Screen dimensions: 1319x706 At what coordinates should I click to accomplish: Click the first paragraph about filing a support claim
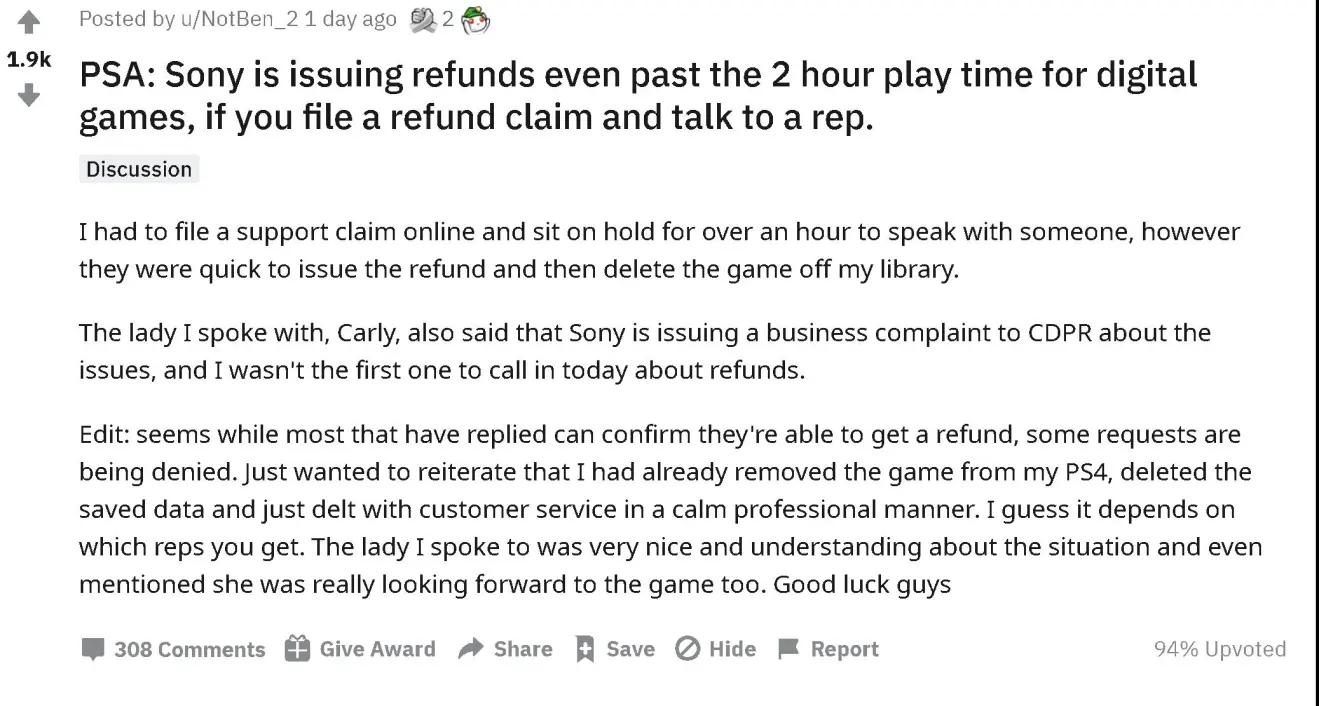[659, 251]
